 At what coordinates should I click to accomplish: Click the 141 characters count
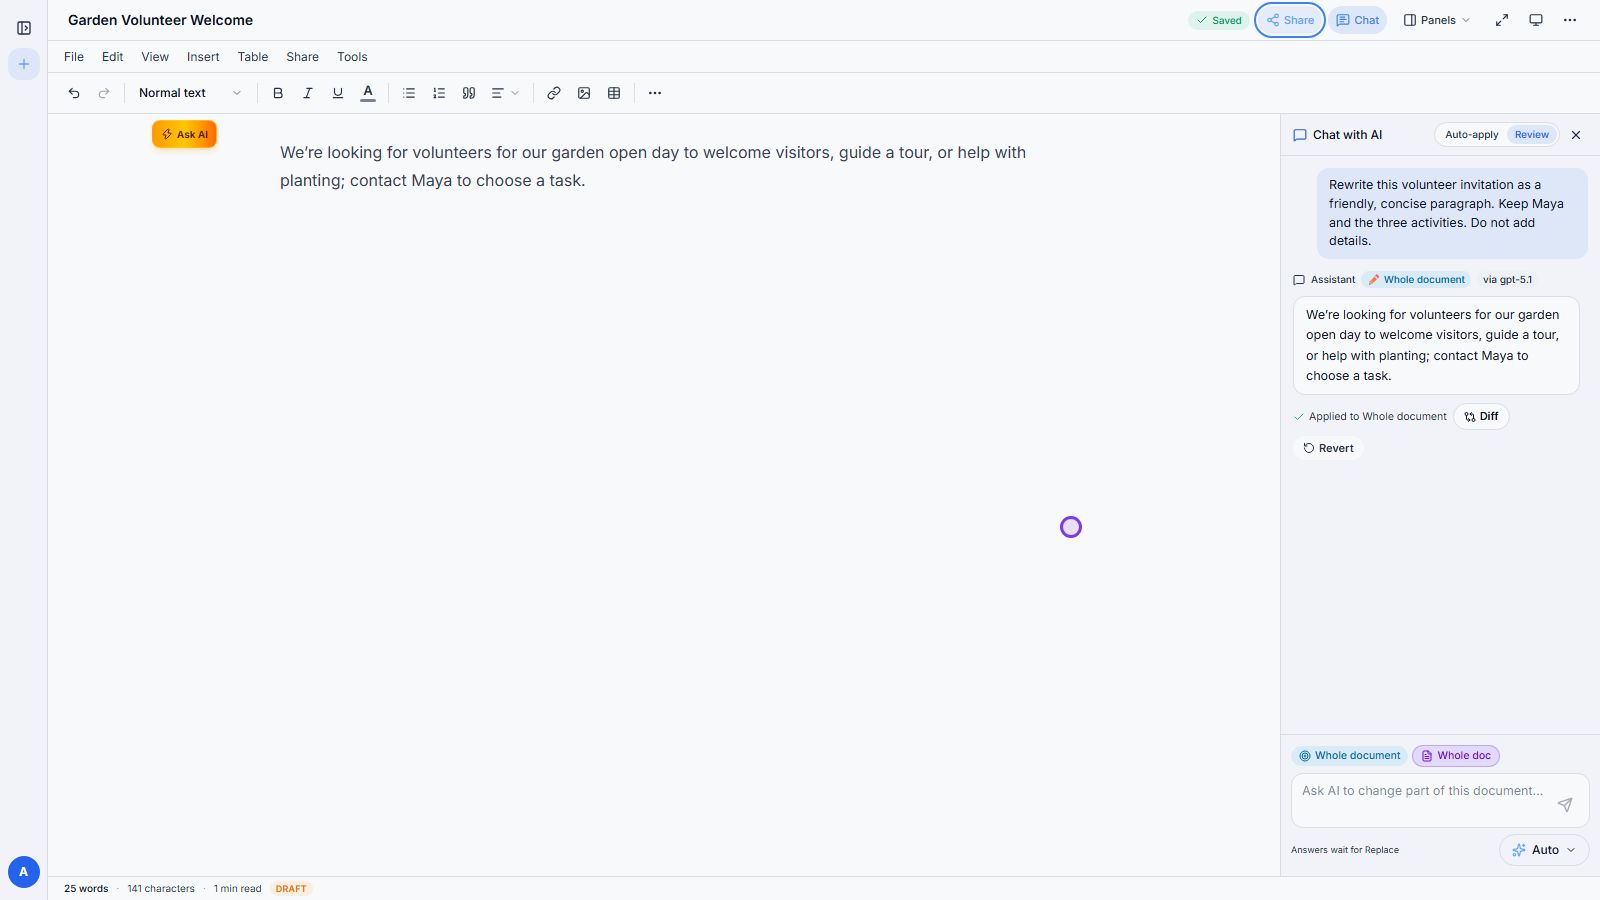tap(161, 889)
